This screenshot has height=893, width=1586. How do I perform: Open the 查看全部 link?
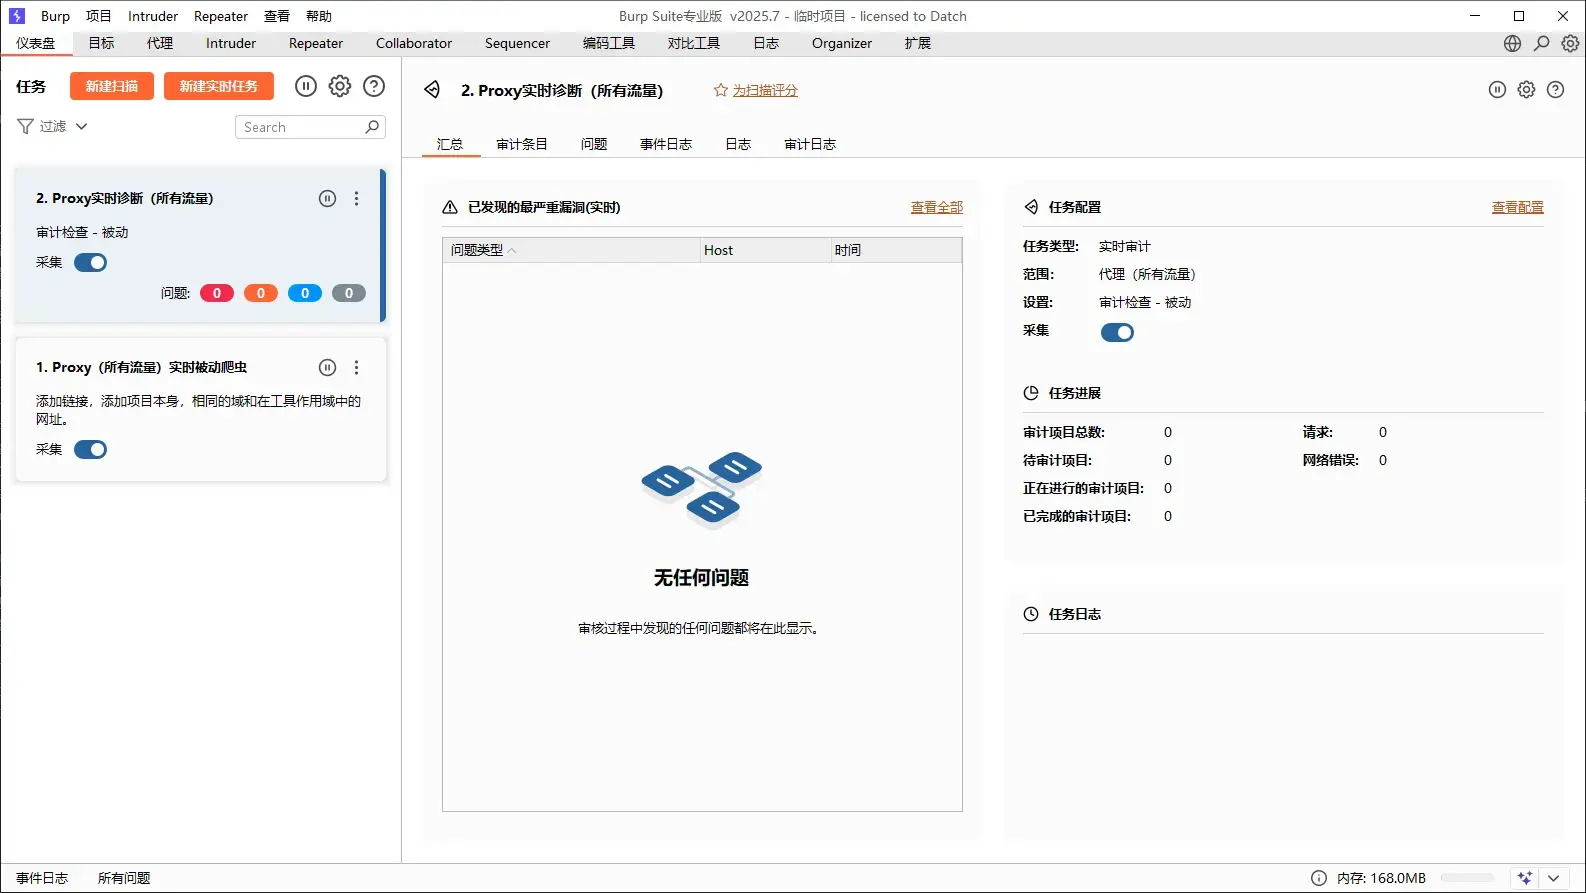pyautogui.click(x=937, y=207)
